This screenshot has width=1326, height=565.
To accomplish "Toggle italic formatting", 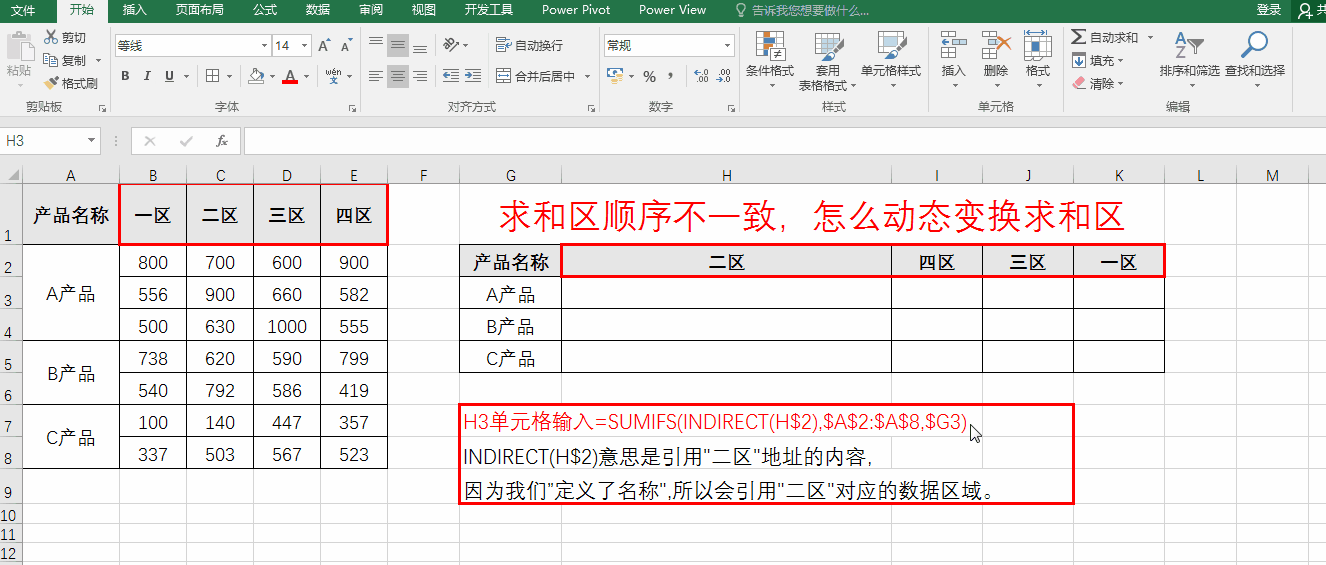I will [147, 76].
